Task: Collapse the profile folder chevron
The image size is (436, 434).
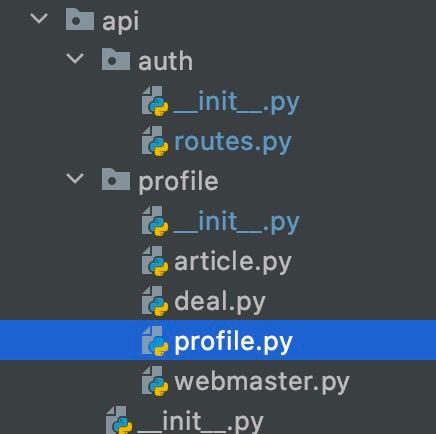Action: click(x=75, y=178)
